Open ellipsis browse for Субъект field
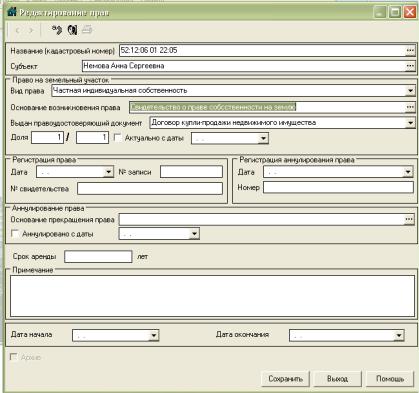The height and width of the screenshot is (393, 419). coord(410,66)
